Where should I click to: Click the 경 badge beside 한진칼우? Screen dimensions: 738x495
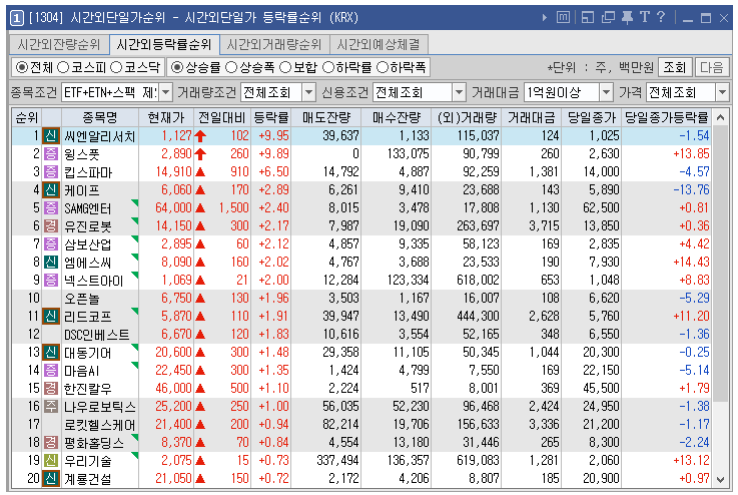click(50, 388)
